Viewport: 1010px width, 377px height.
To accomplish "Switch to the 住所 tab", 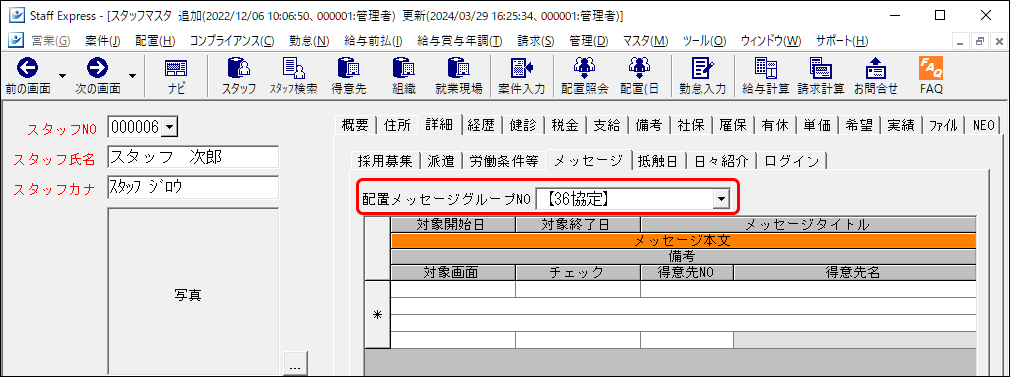I will click(x=396, y=125).
